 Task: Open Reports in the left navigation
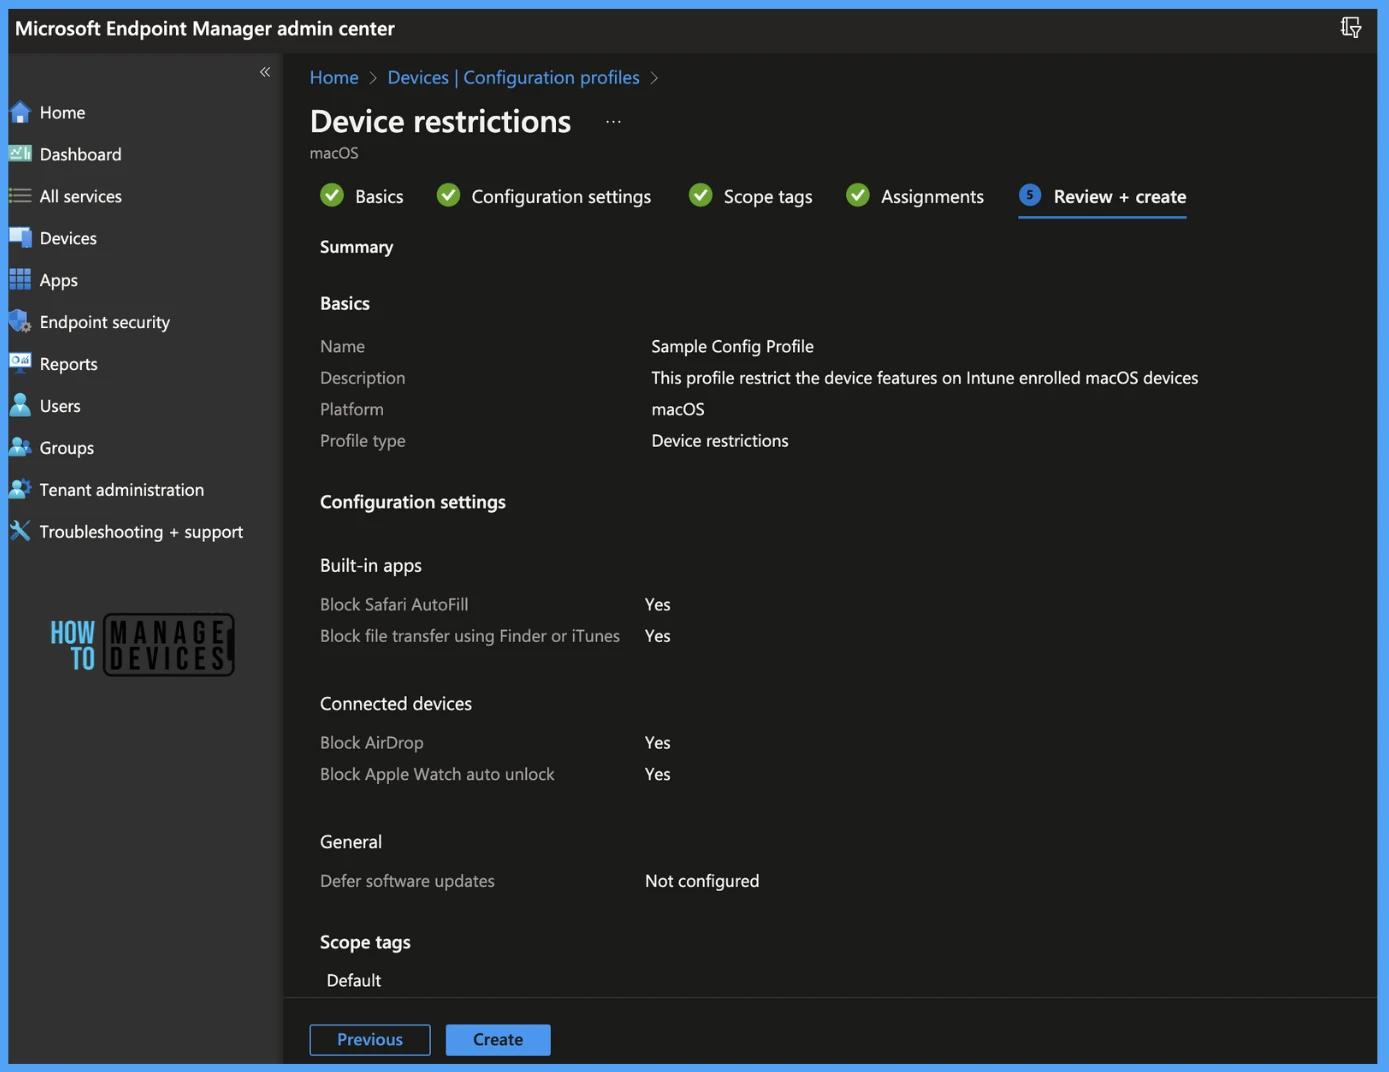(68, 365)
